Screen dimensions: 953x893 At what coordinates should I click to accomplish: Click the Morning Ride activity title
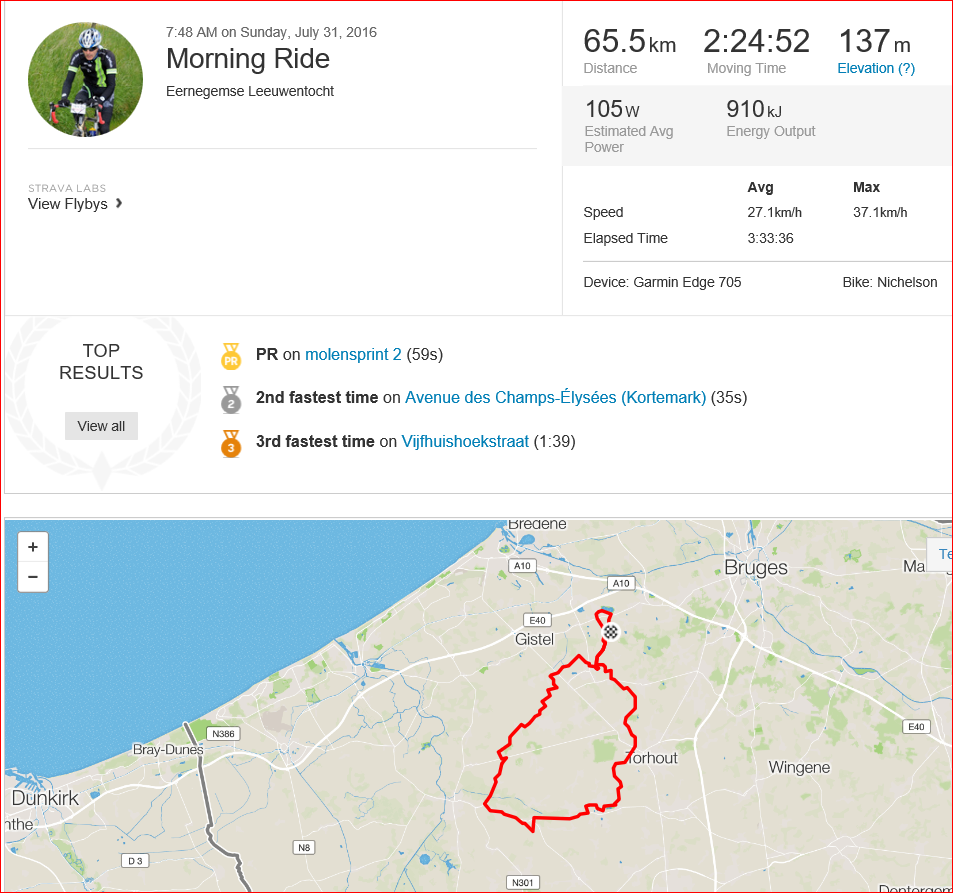[x=248, y=59]
